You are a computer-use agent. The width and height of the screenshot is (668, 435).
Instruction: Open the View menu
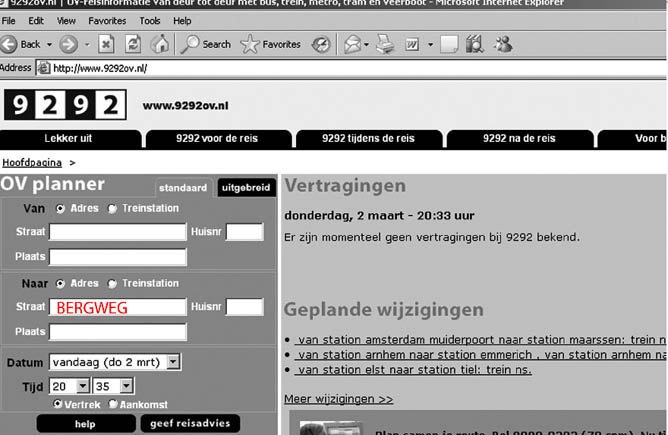coord(66,21)
